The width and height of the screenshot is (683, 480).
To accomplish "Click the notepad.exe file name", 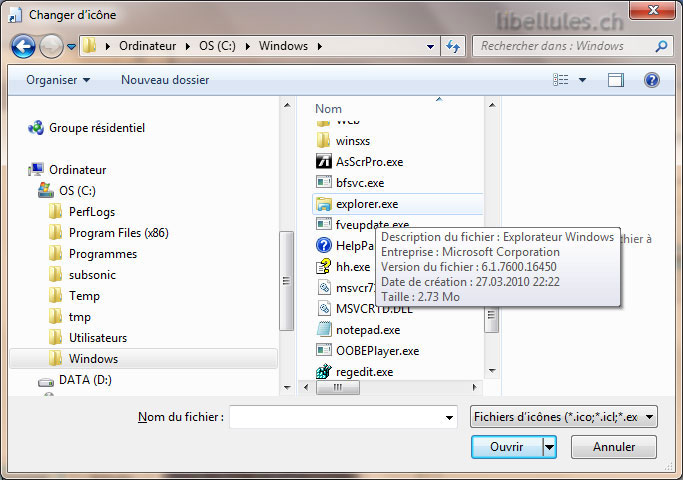I will [368, 330].
